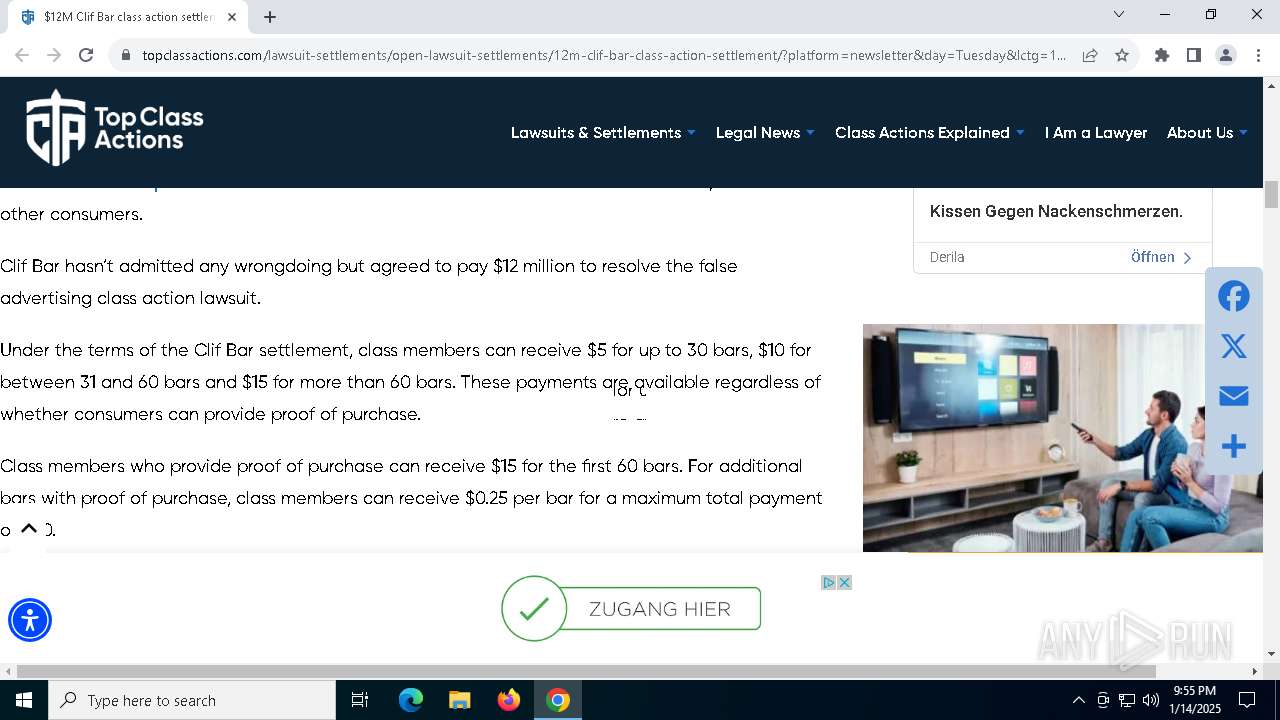This screenshot has width=1280, height=720.
Task: Open the Chrome profile avatar
Action: pos(1226,55)
